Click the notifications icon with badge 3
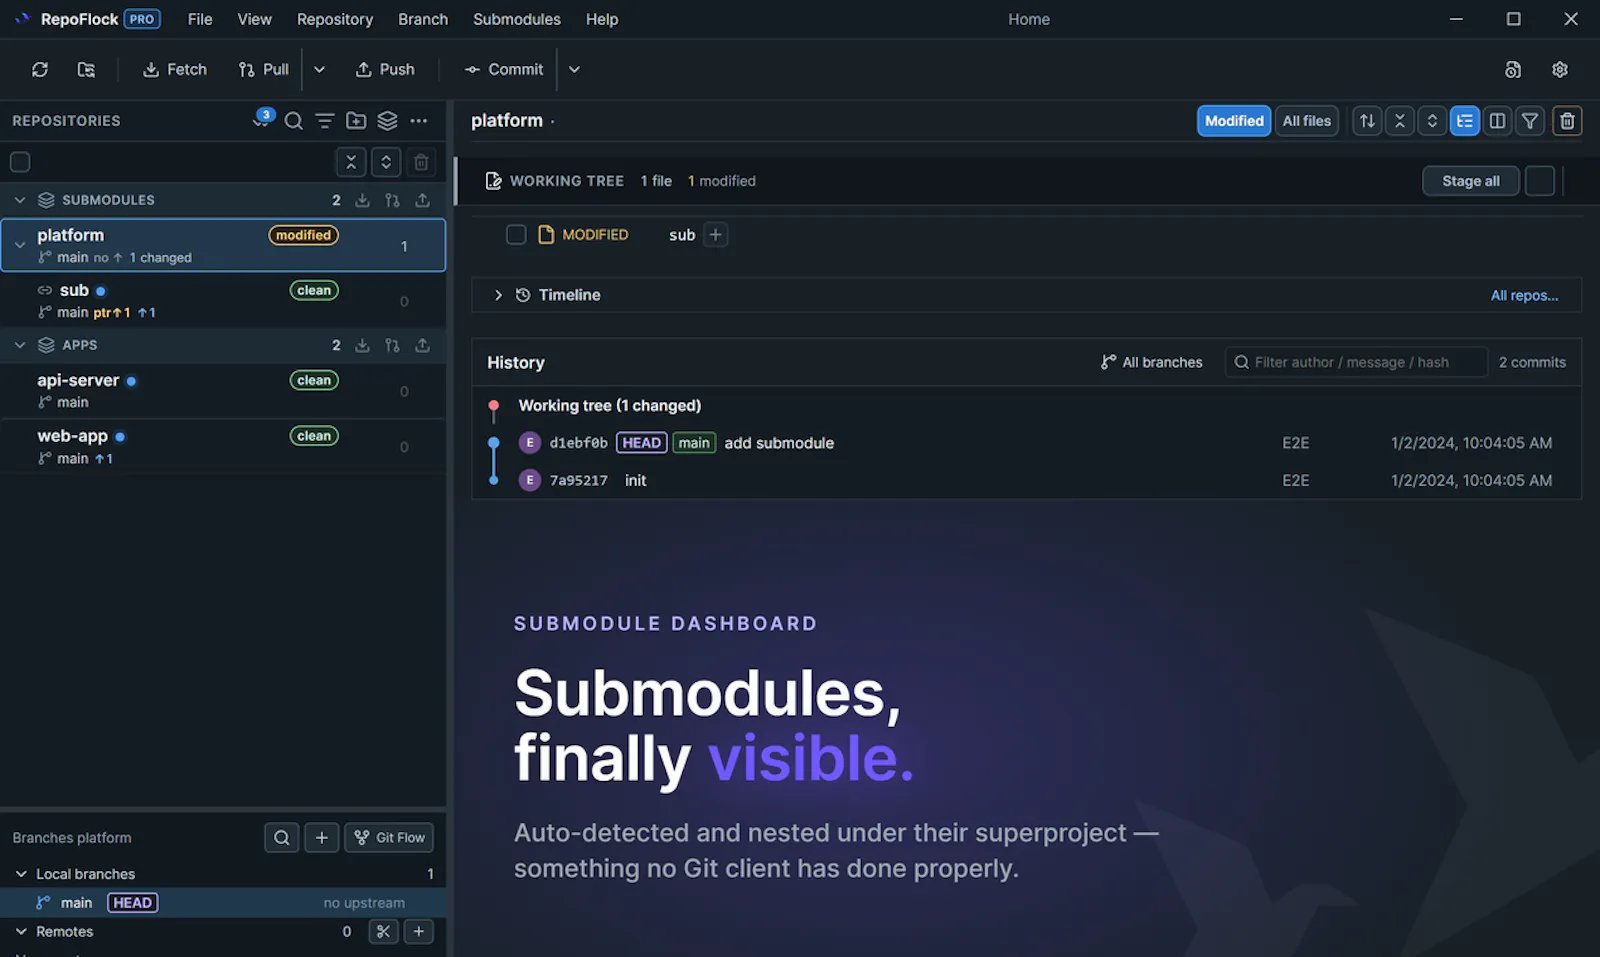 coord(262,120)
